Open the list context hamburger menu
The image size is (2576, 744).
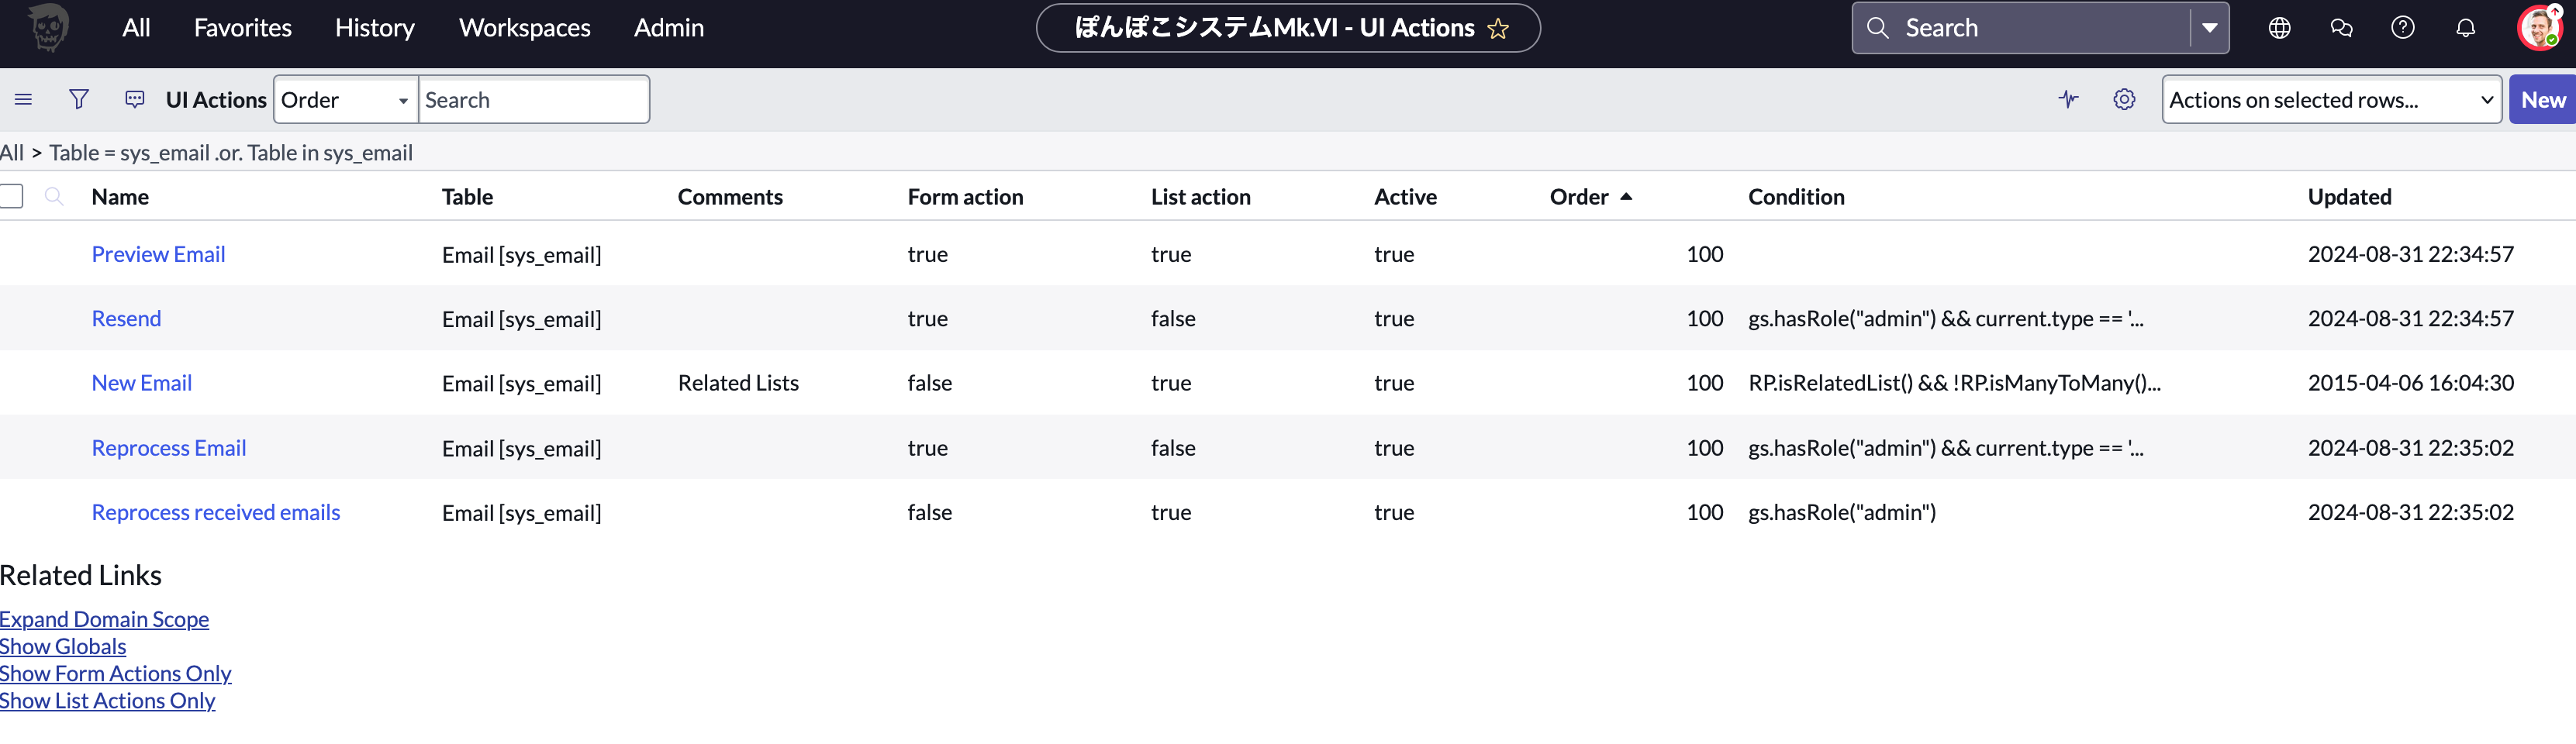tap(24, 99)
